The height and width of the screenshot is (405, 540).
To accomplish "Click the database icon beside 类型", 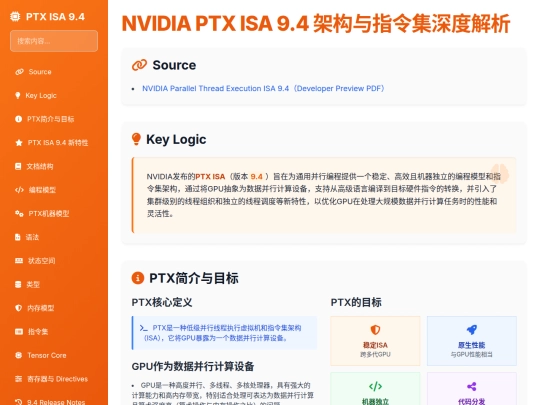I will coord(18,284).
